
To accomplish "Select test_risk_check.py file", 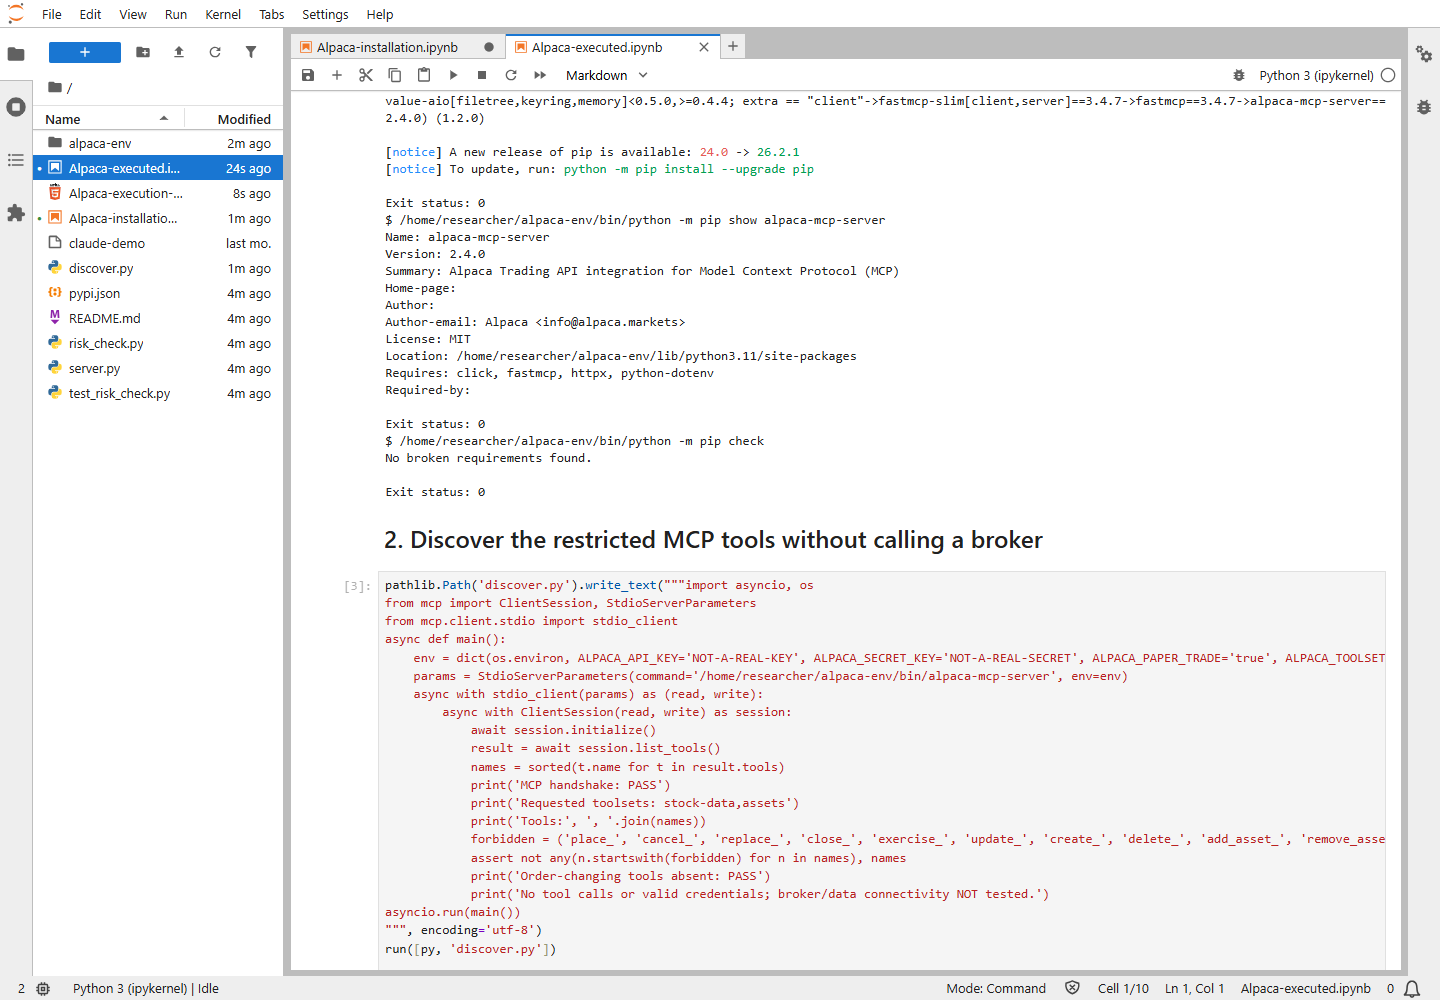I will pos(158,393).
